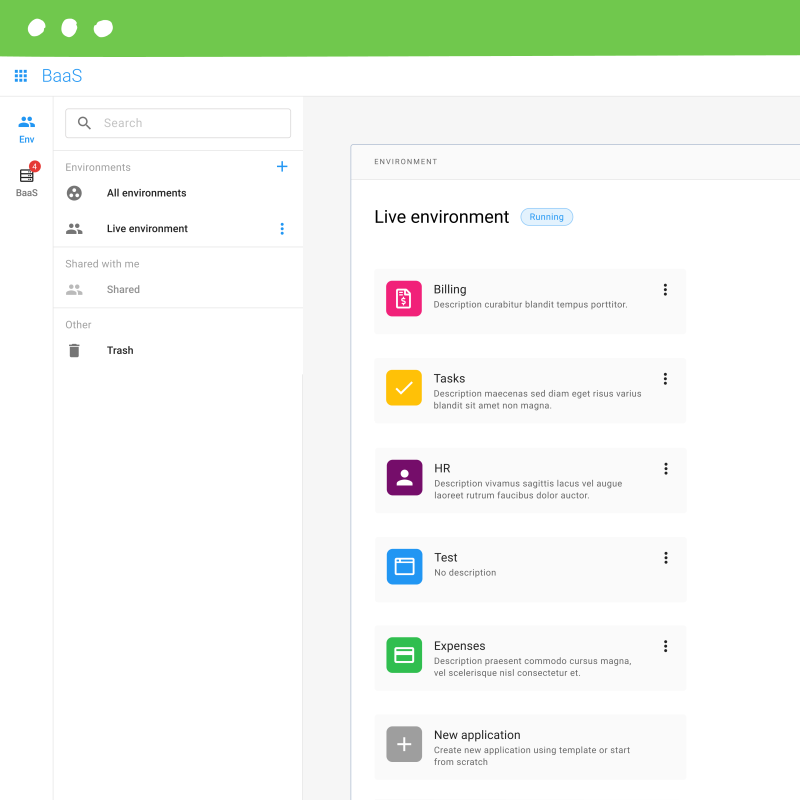Viewport: 800px width, 800px height.
Task: Click New application gray plus button
Action: [404, 744]
